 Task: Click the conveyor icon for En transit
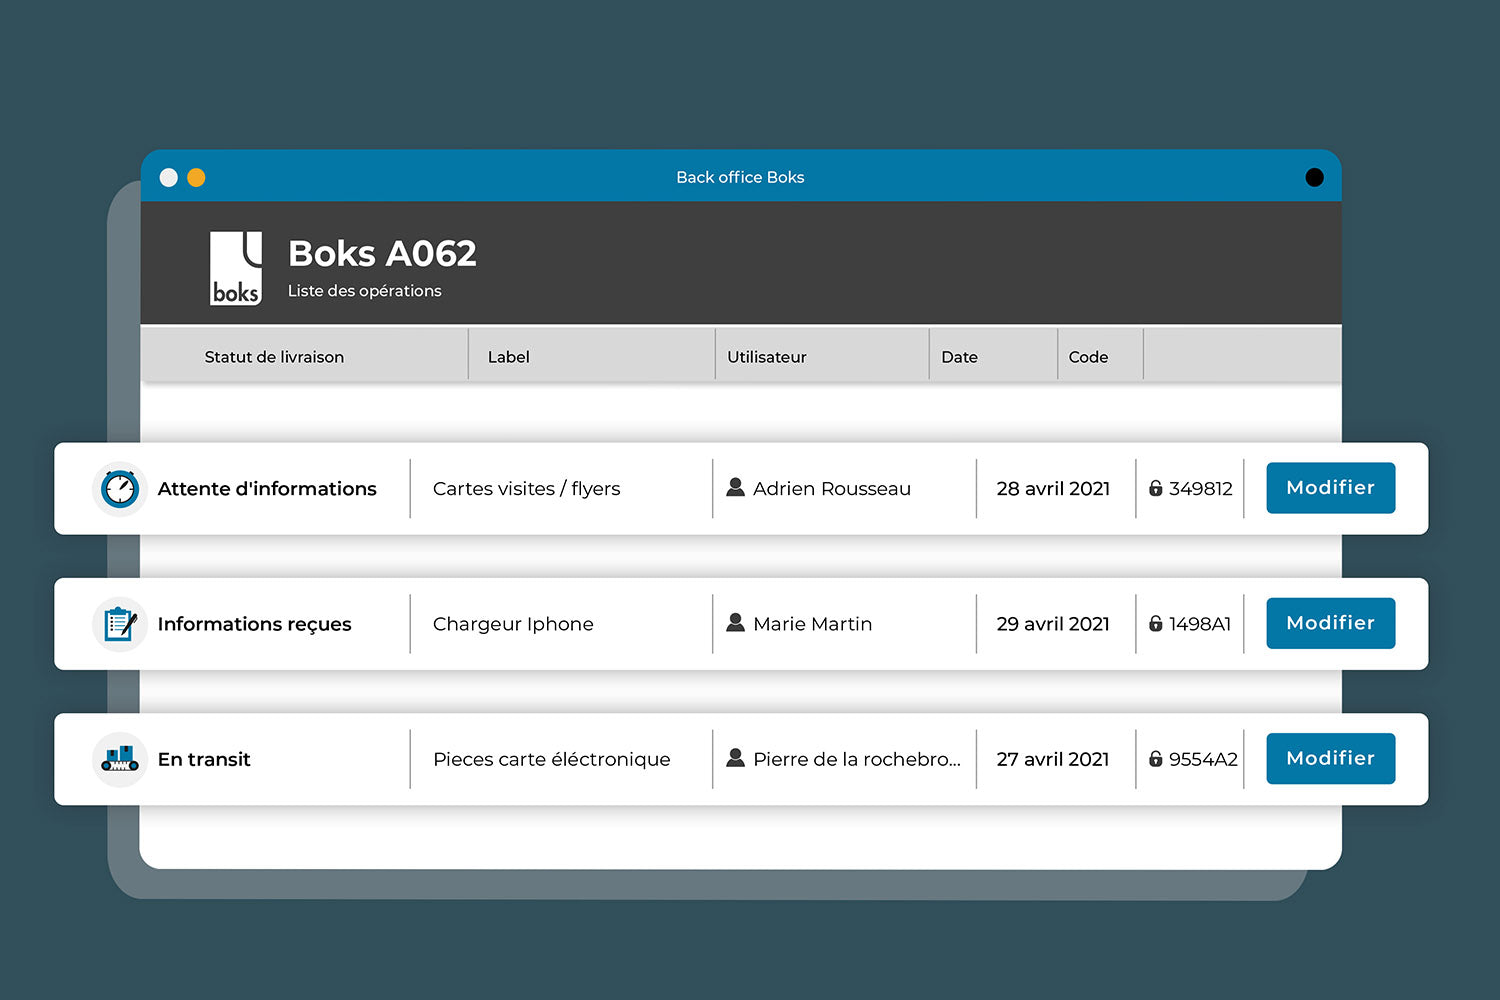[120, 760]
